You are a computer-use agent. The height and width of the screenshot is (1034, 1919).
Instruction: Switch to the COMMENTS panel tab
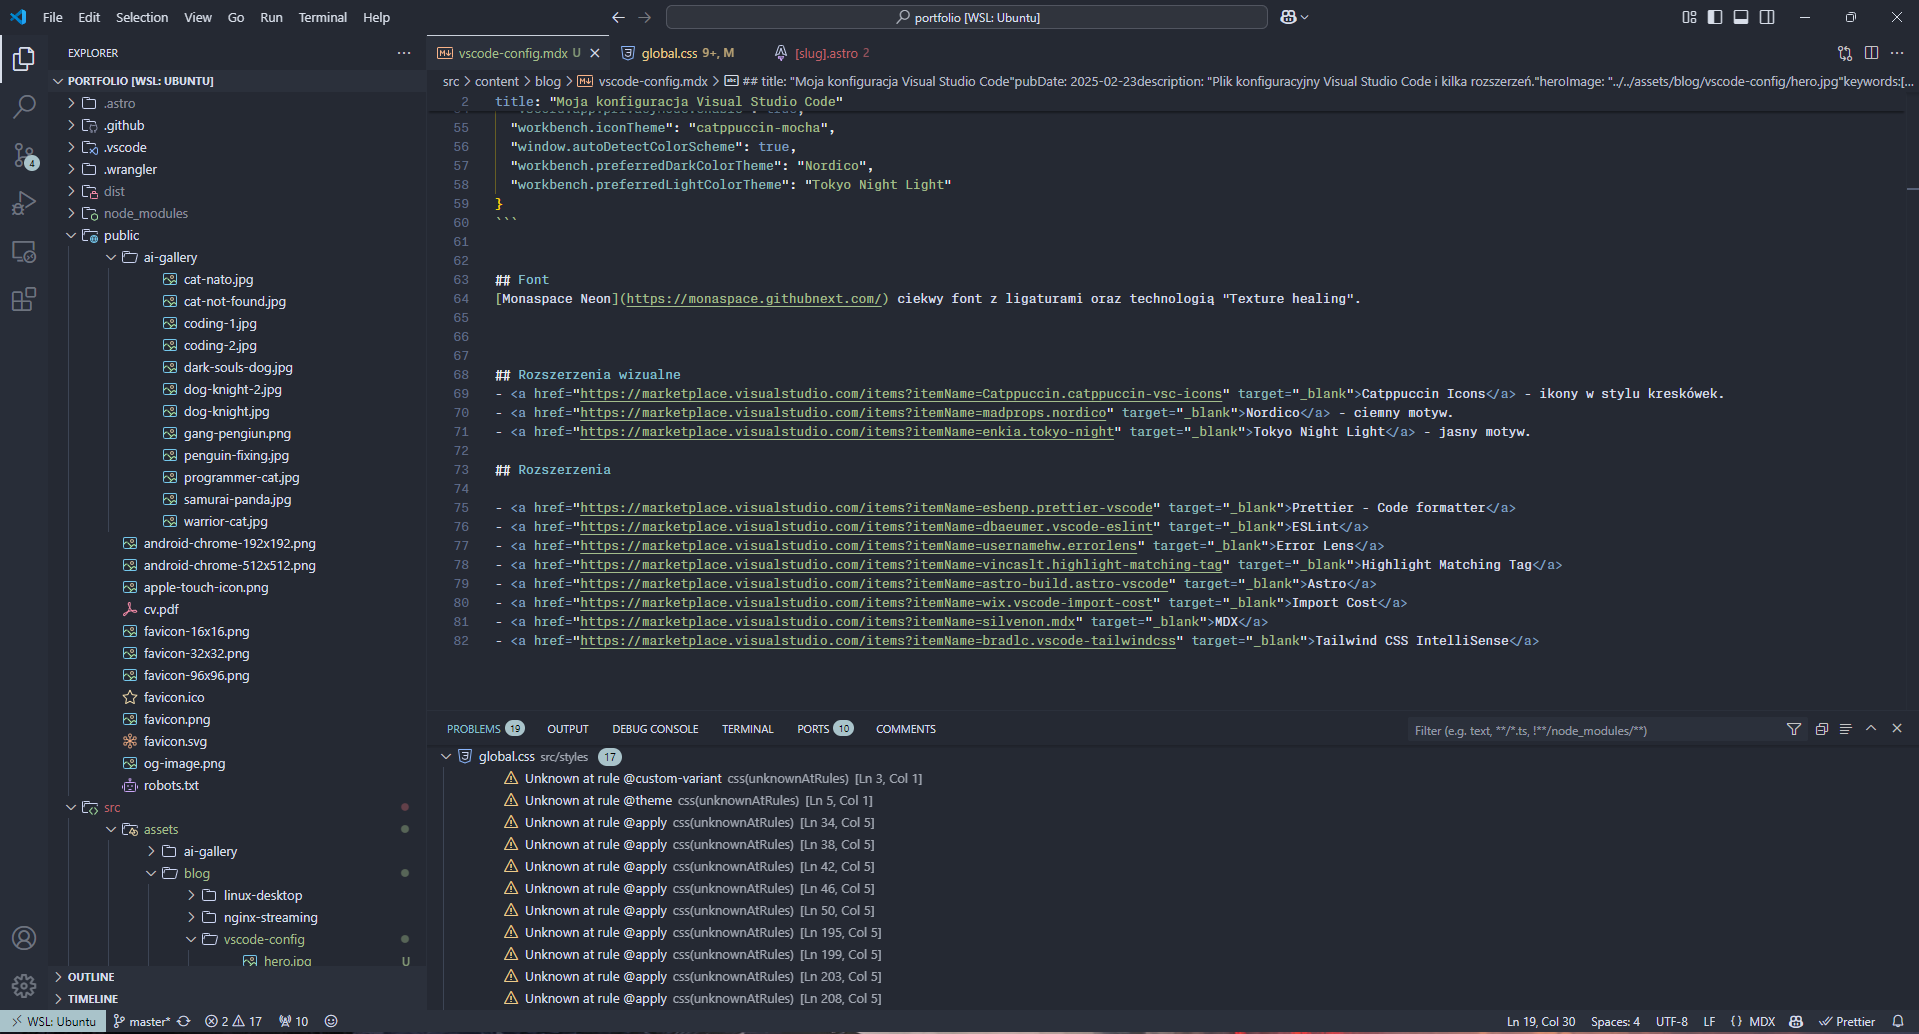click(x=906, y=729)
